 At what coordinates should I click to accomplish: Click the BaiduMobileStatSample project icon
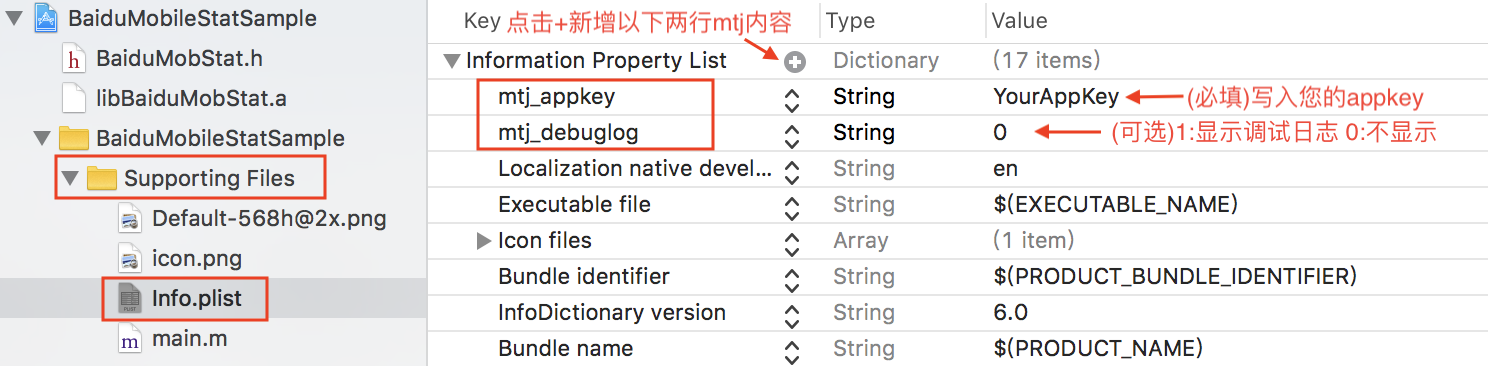coord(46,19)
